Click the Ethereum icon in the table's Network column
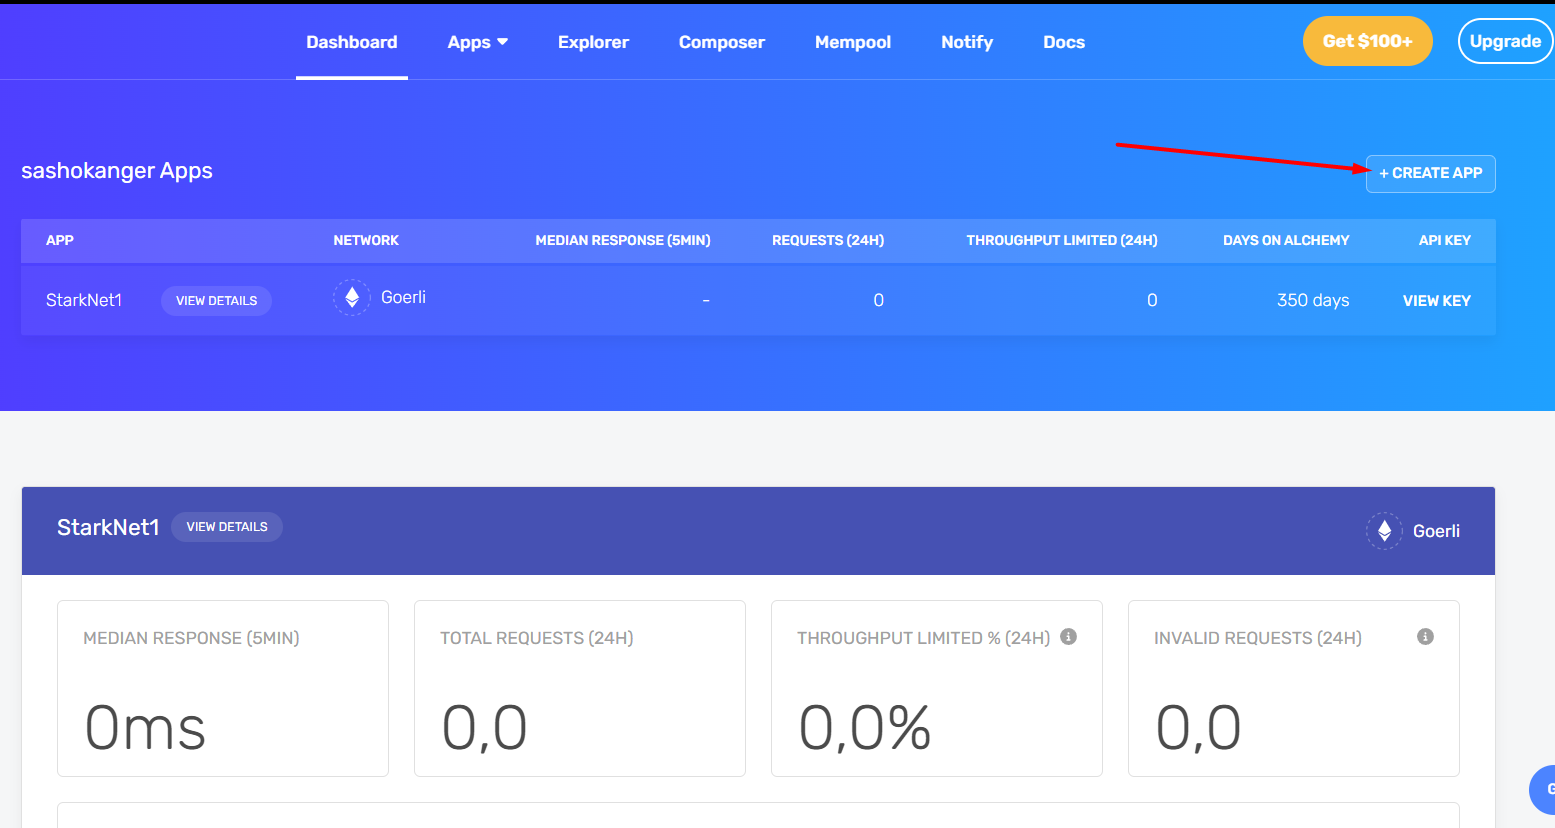 tap(352, 297)
